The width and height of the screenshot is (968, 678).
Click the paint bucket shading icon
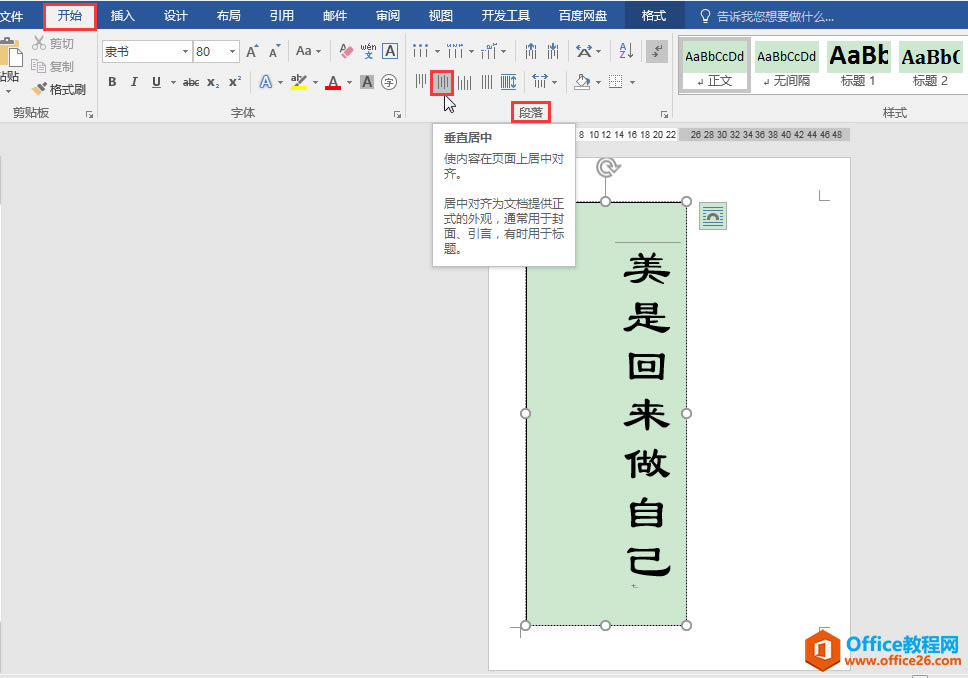[582, 82]
